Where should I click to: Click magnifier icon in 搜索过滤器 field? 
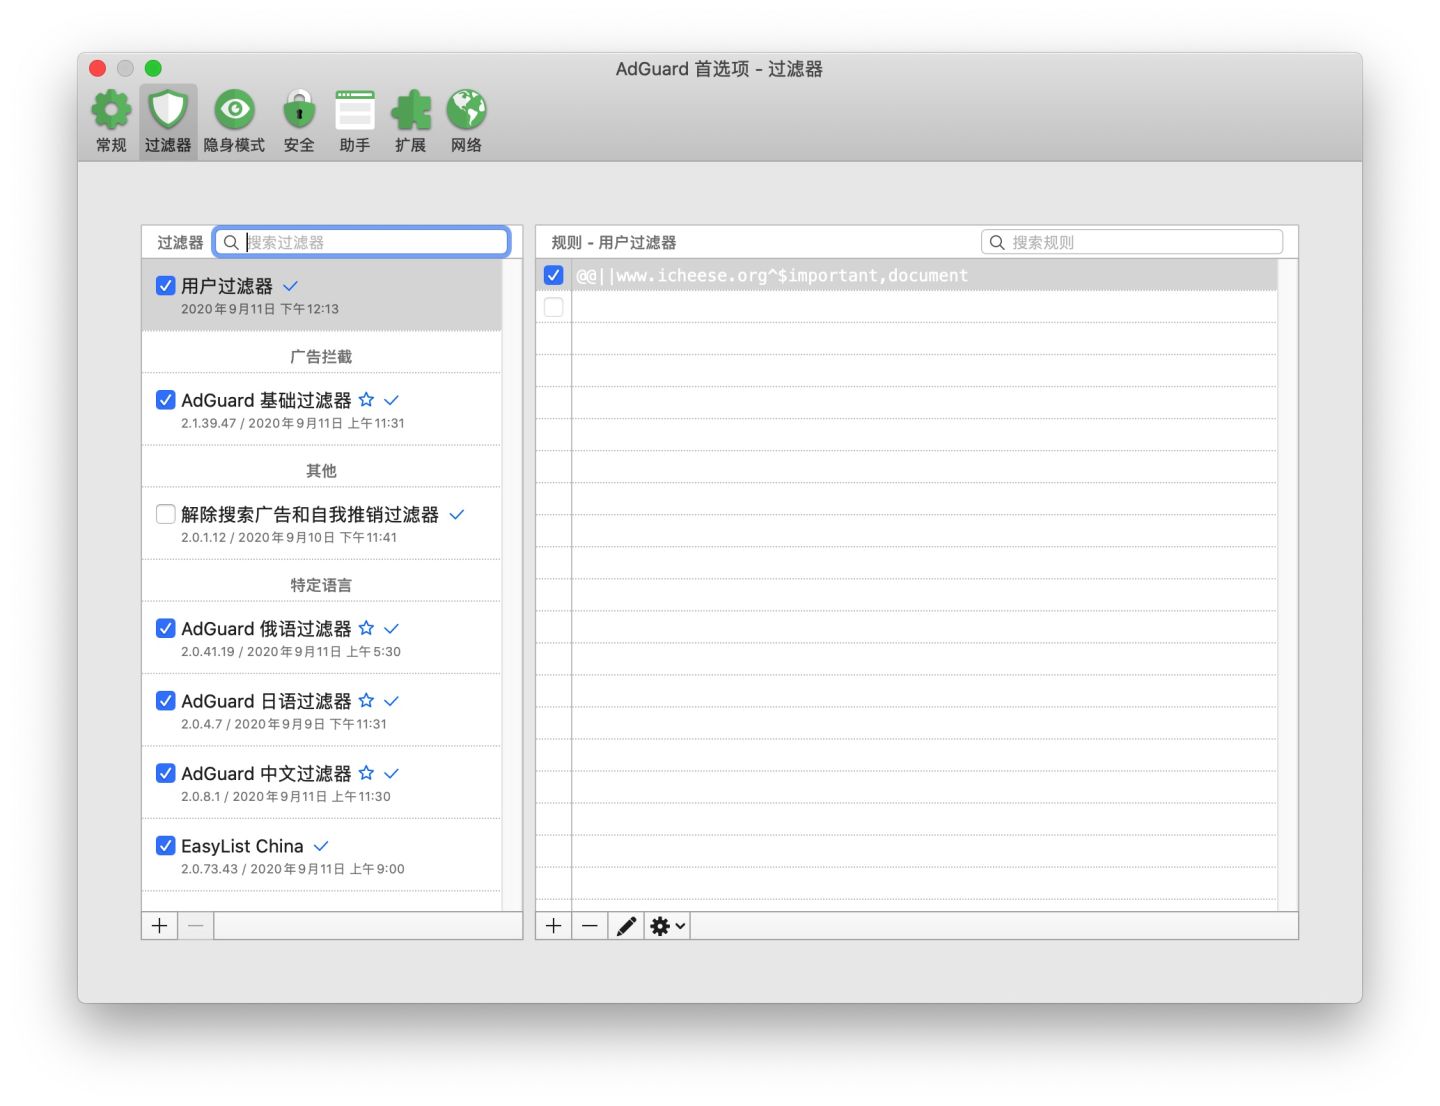pyautogui.click(x=231, y=242)
